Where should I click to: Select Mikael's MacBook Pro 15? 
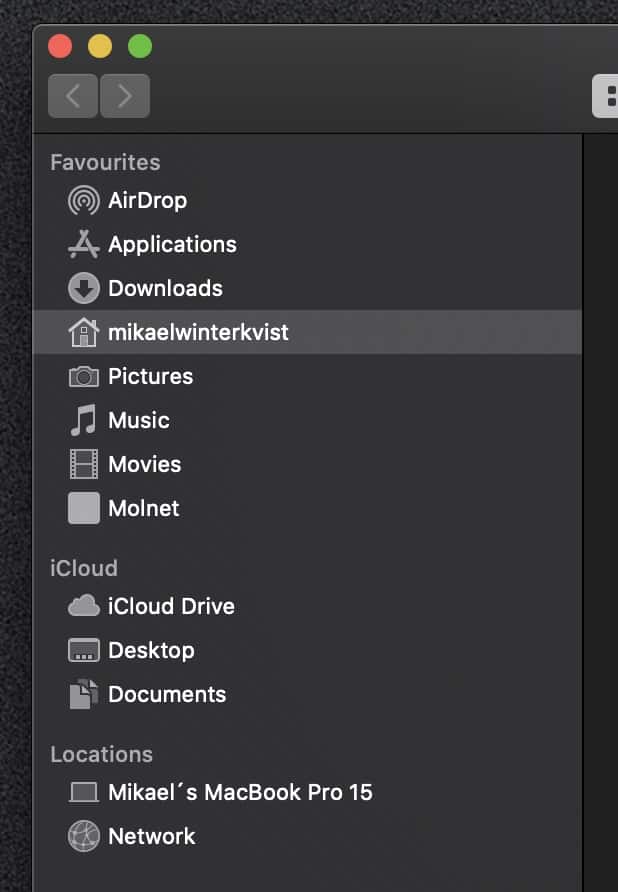[x=307, y=792]
